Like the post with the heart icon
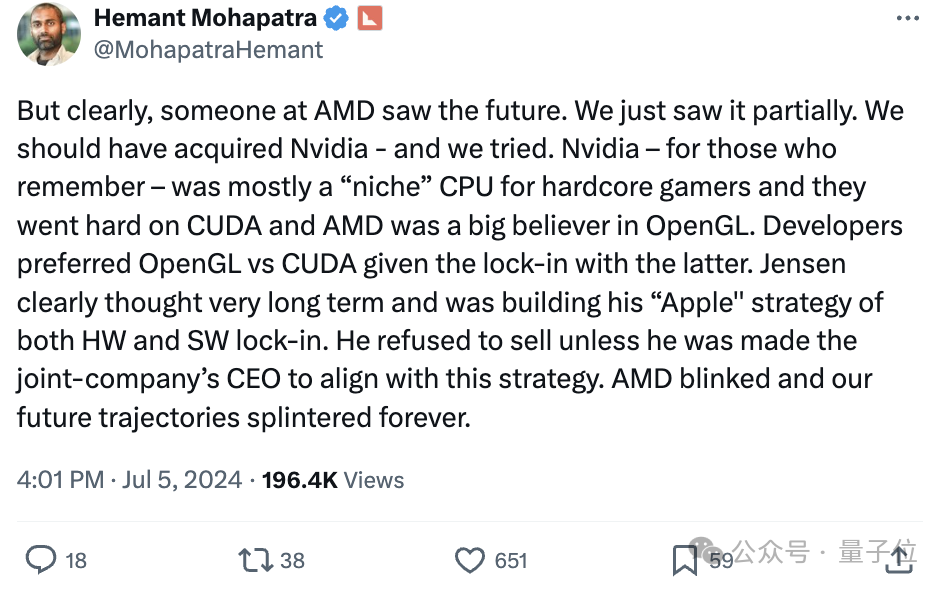The width and height of the screenshot is (948, 590). point(469,560)
